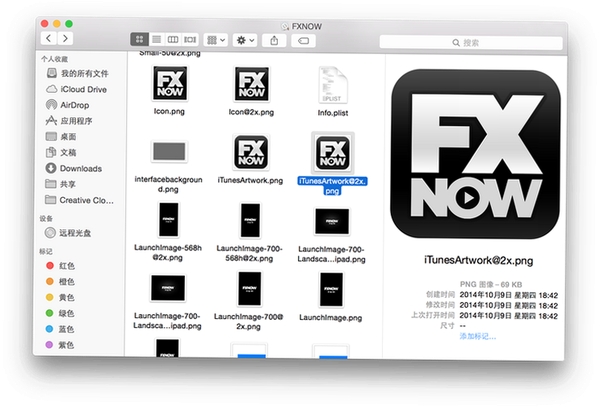Focus the search field
600x407 pixels.
pyautogui.click(x=471, y=42)
